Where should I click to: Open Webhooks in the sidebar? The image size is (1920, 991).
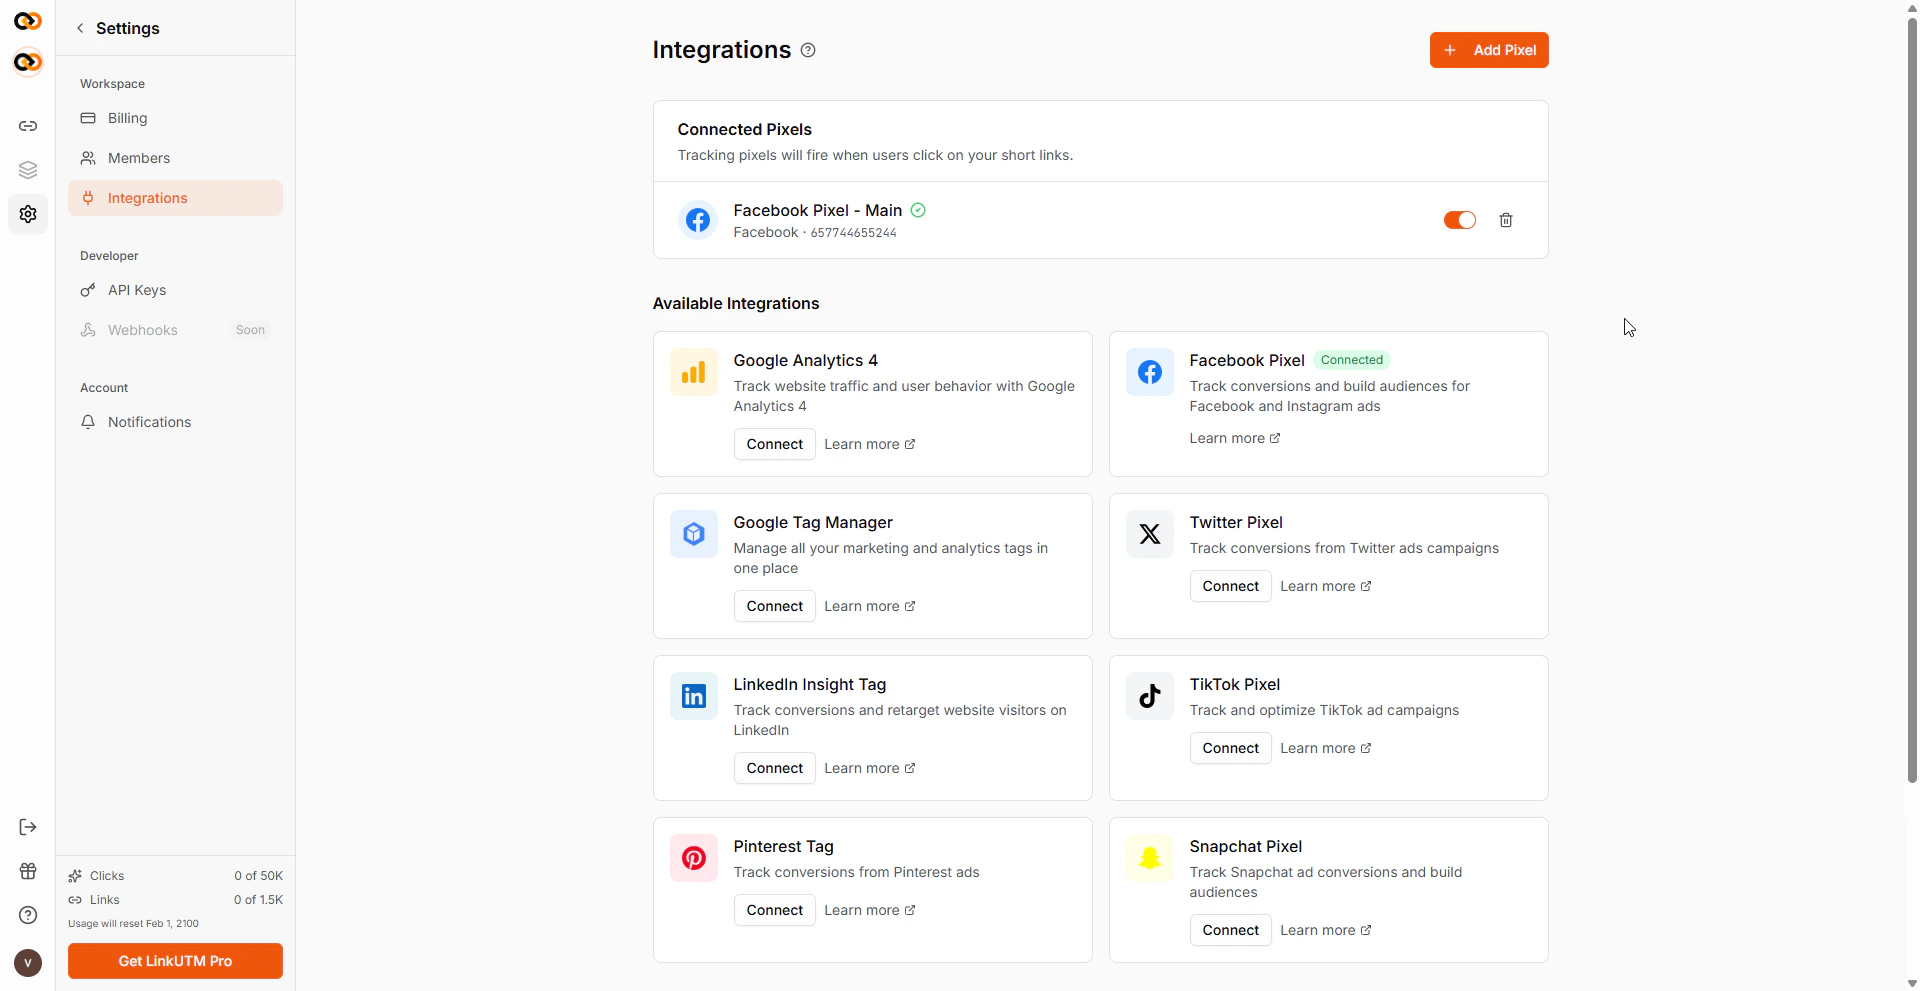click(x=175, y=330)
